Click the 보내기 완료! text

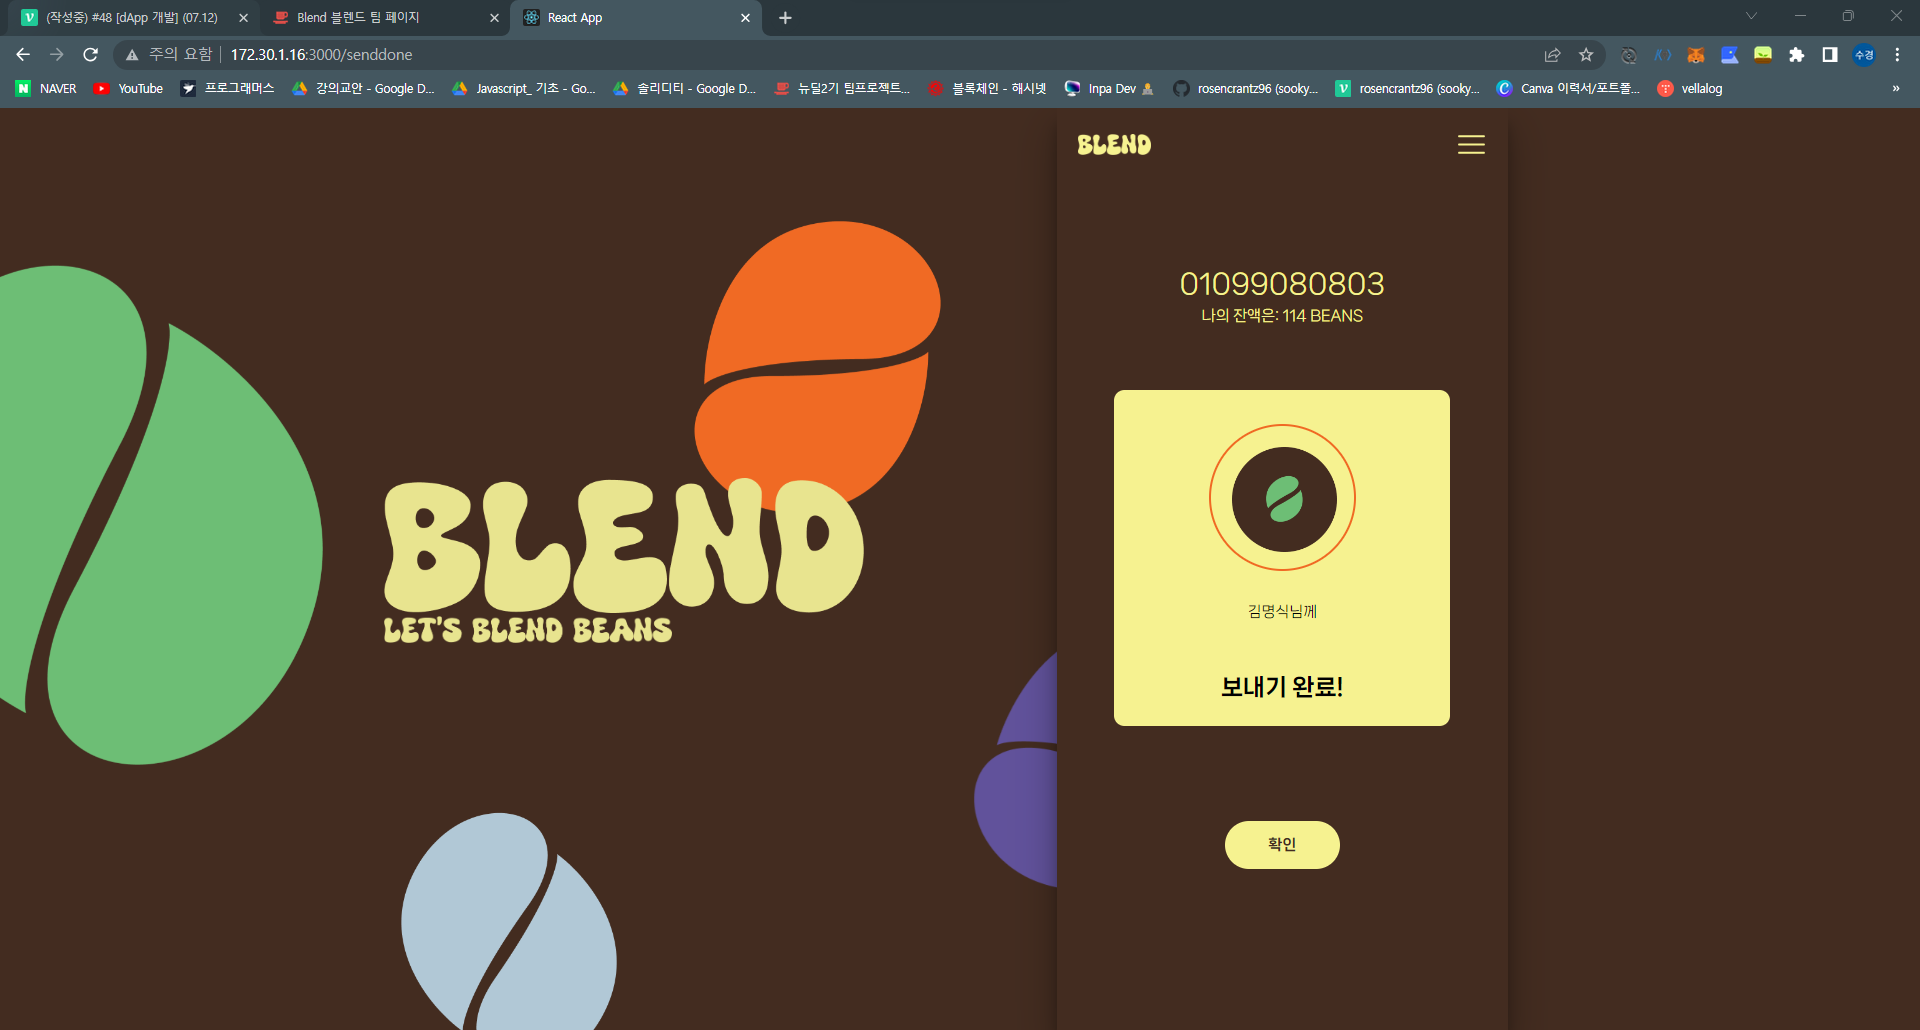pos(1282,687)
